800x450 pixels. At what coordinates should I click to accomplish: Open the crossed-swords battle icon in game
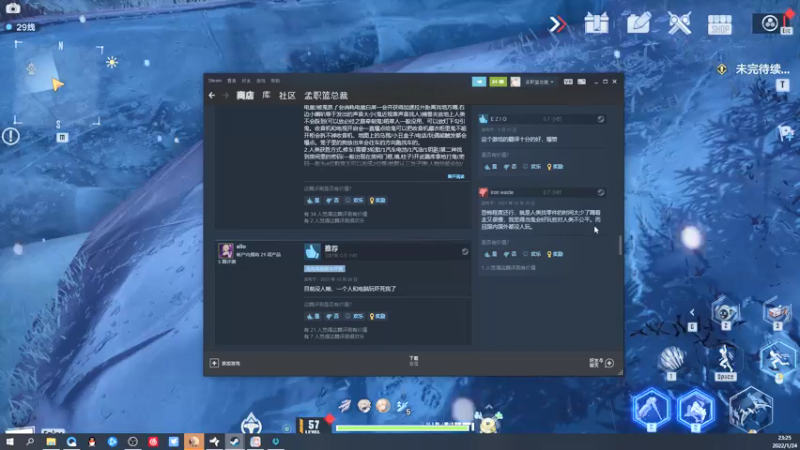679,23
